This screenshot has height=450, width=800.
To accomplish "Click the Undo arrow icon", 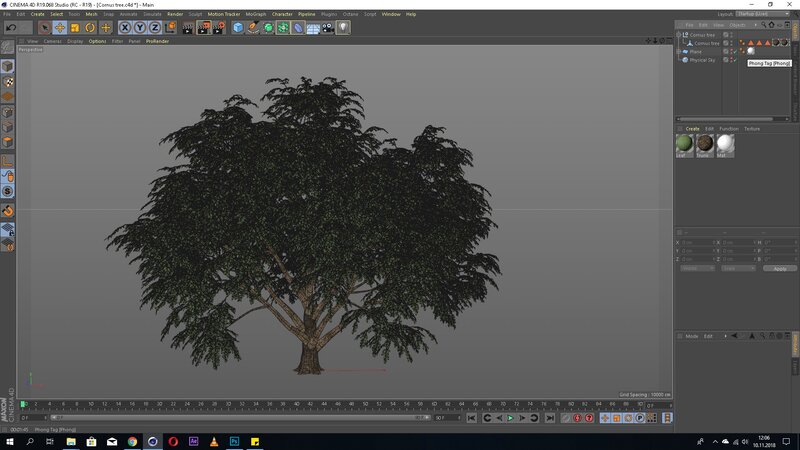I will [10, 28].
